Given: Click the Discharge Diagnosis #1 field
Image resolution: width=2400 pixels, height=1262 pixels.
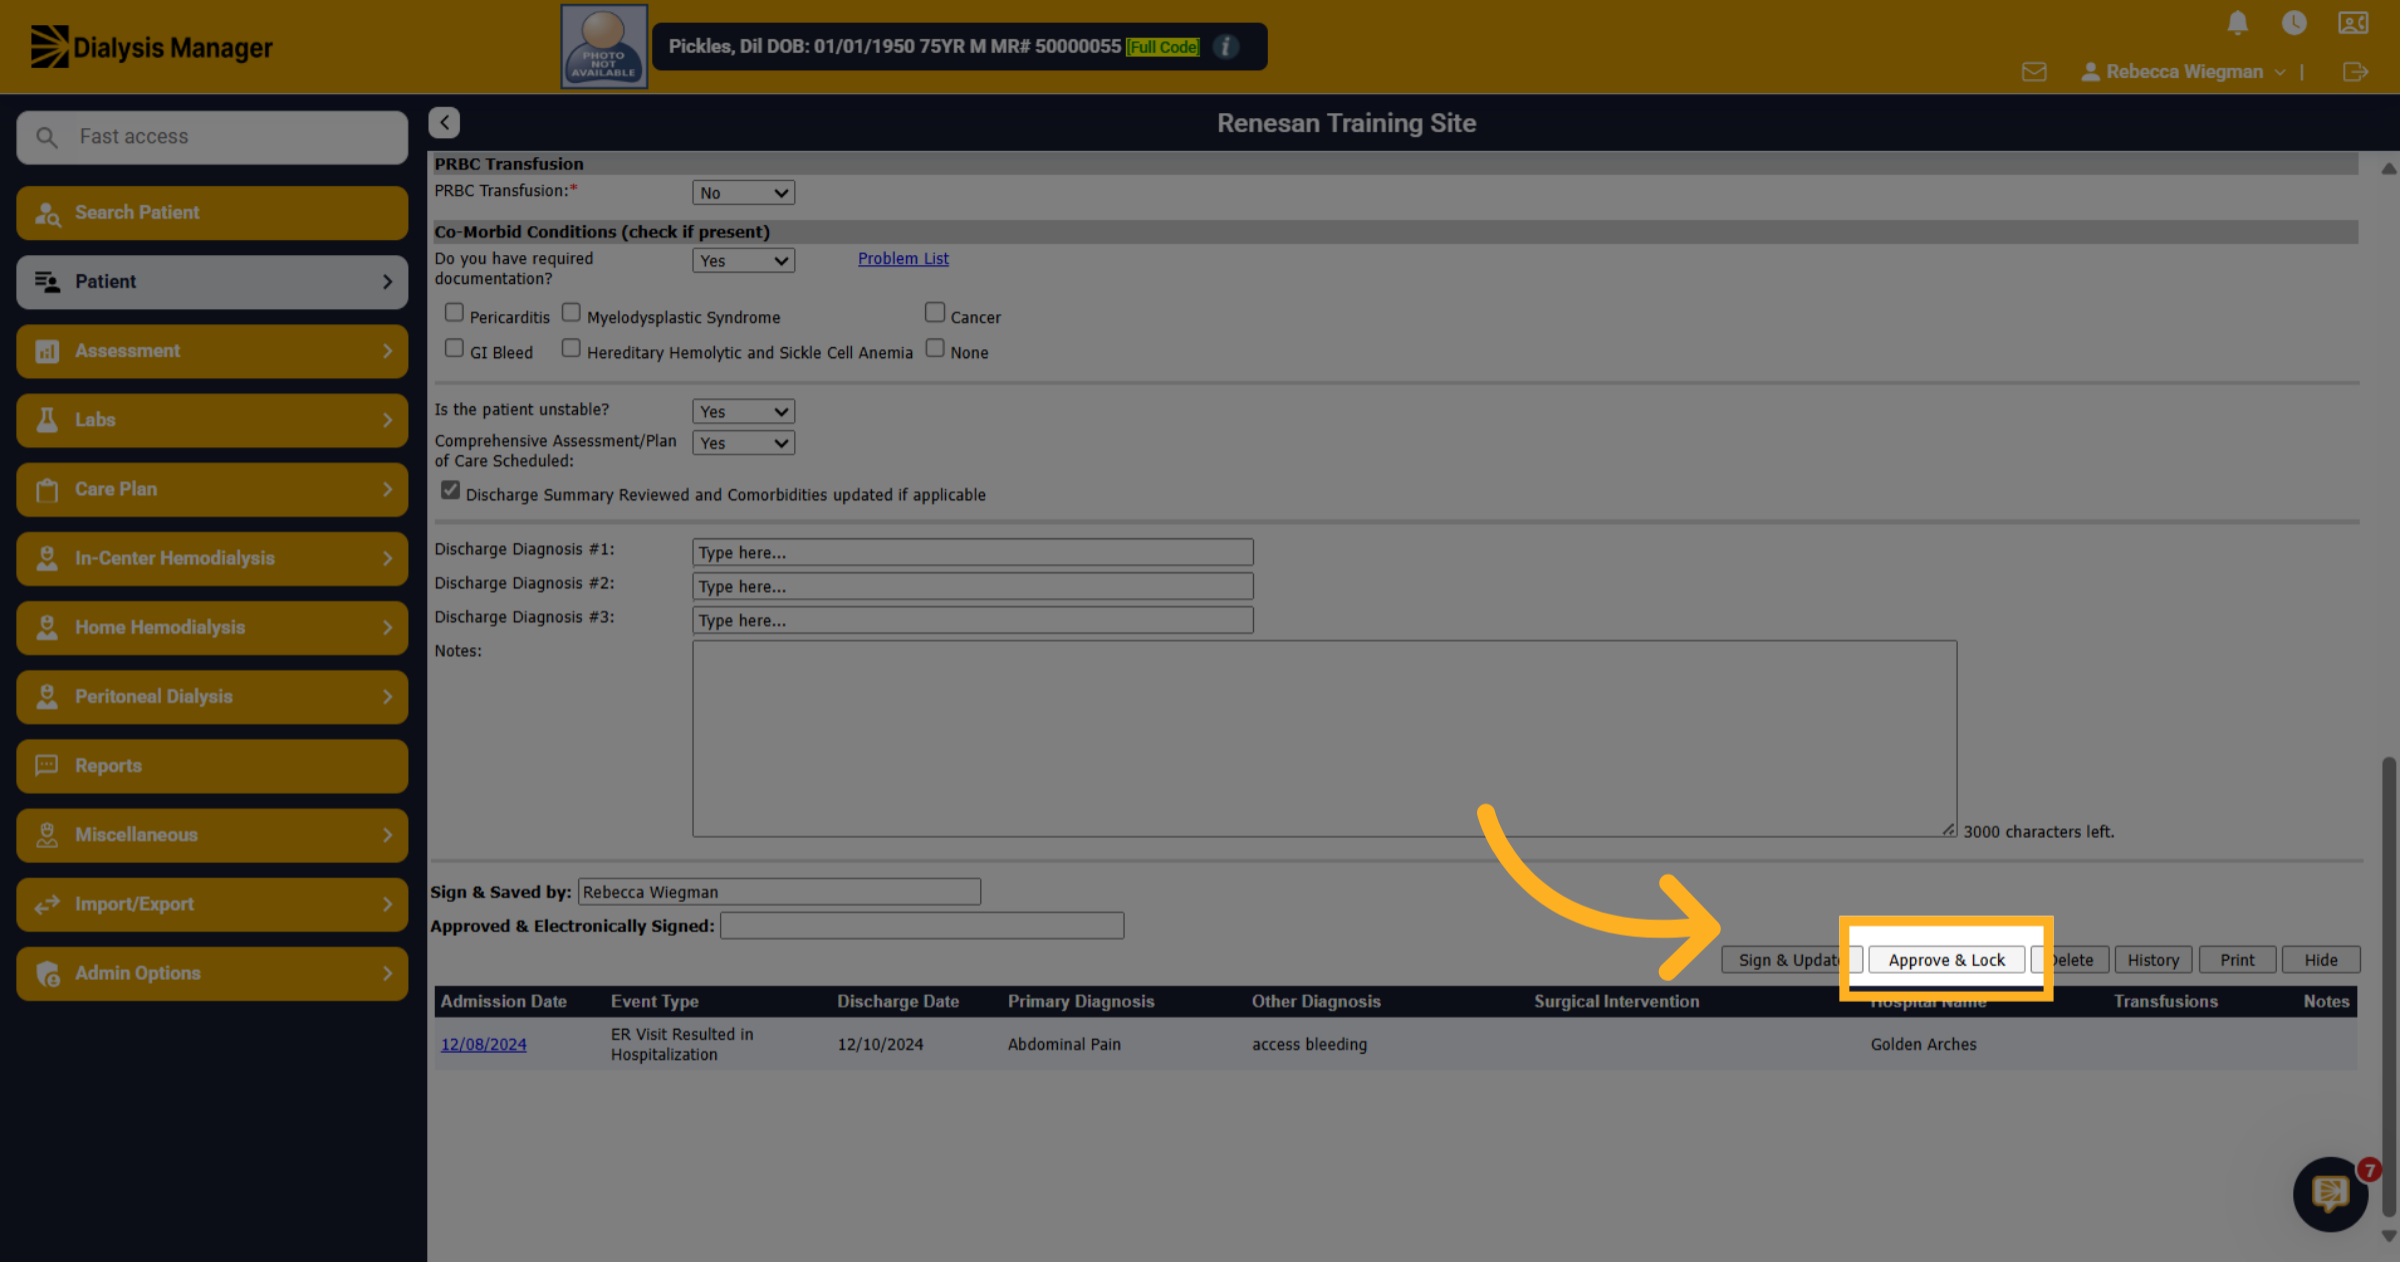Looking at the screenshot, I should pos(972,552).
